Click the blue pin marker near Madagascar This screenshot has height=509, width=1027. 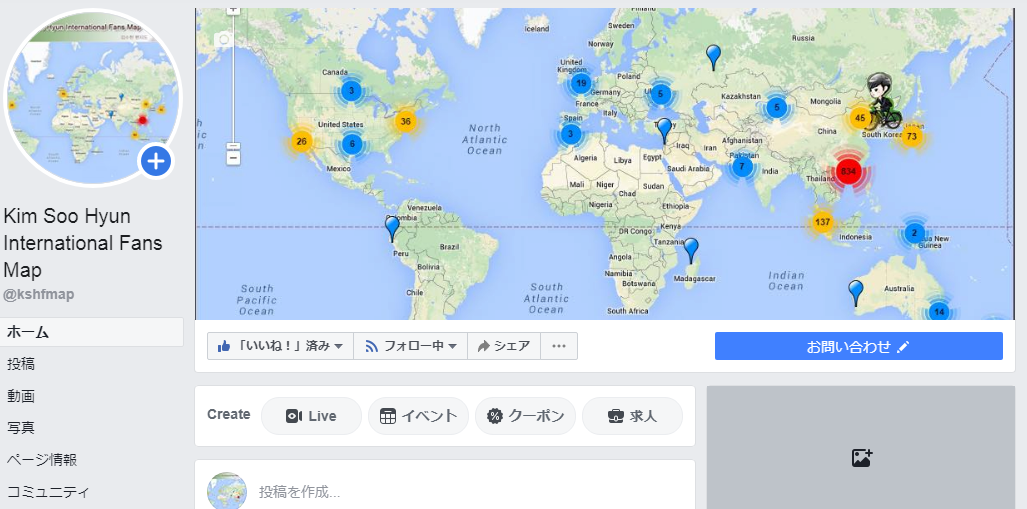click(x=691, y=250)
